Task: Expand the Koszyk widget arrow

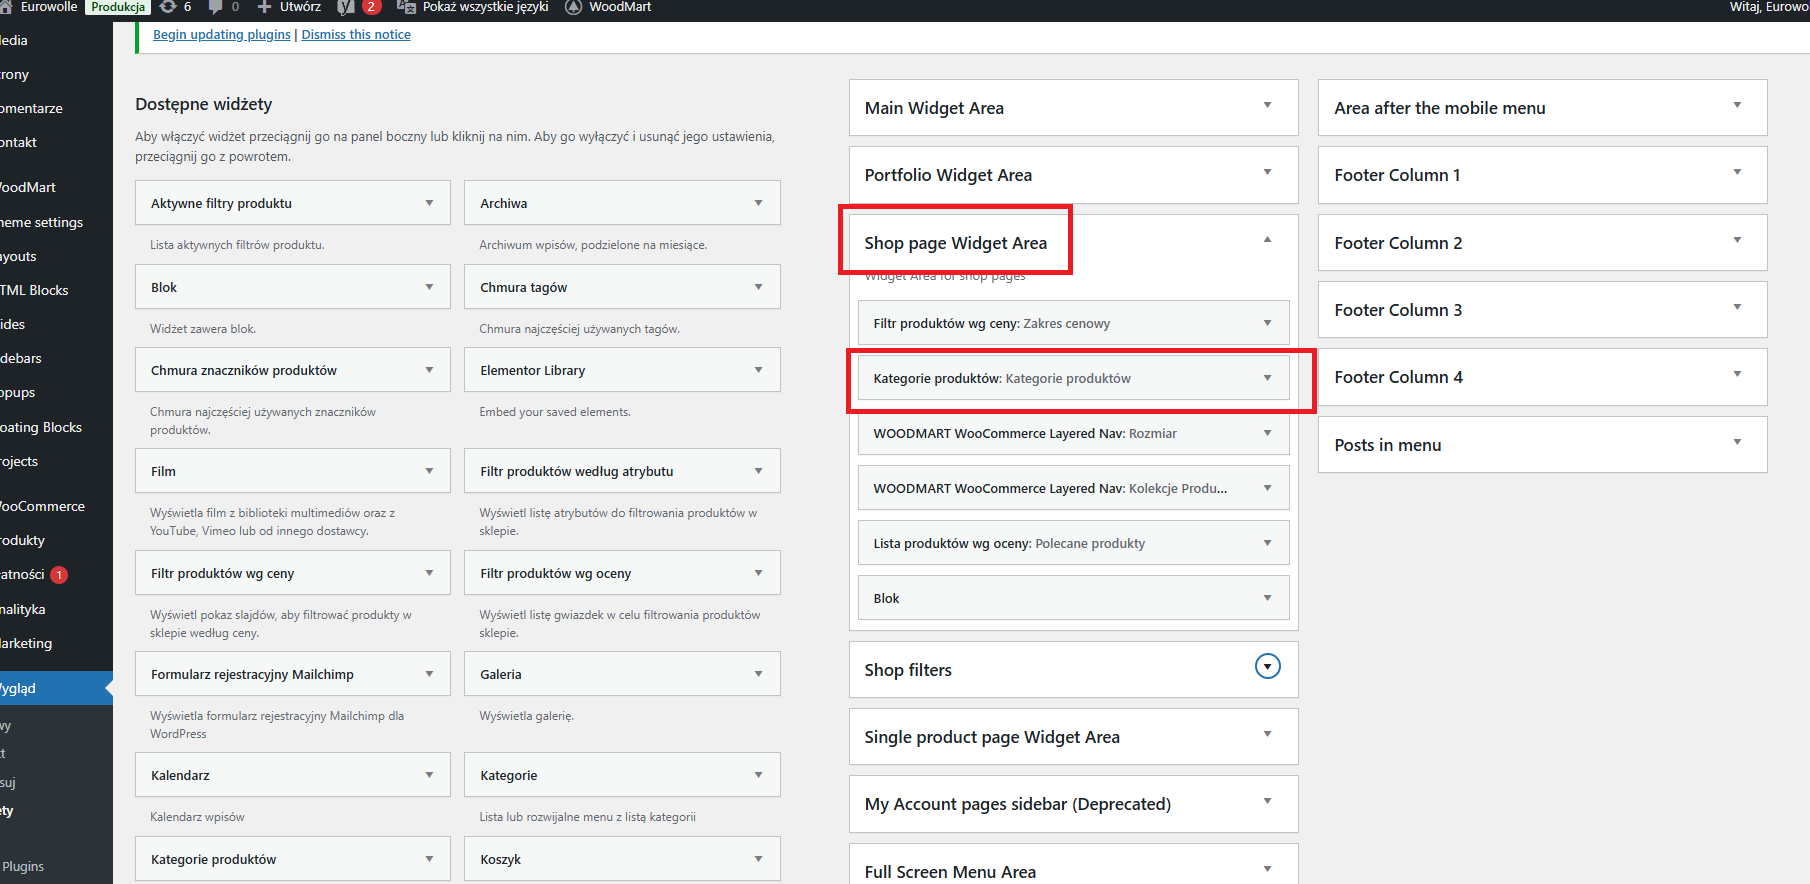Action: [758, 859]
